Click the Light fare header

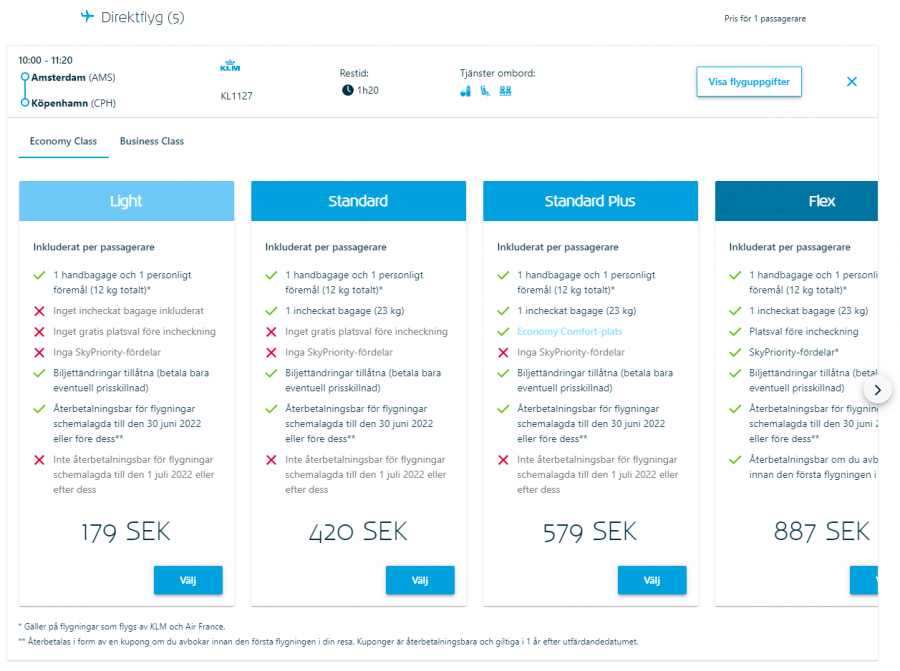pos(126,201)
